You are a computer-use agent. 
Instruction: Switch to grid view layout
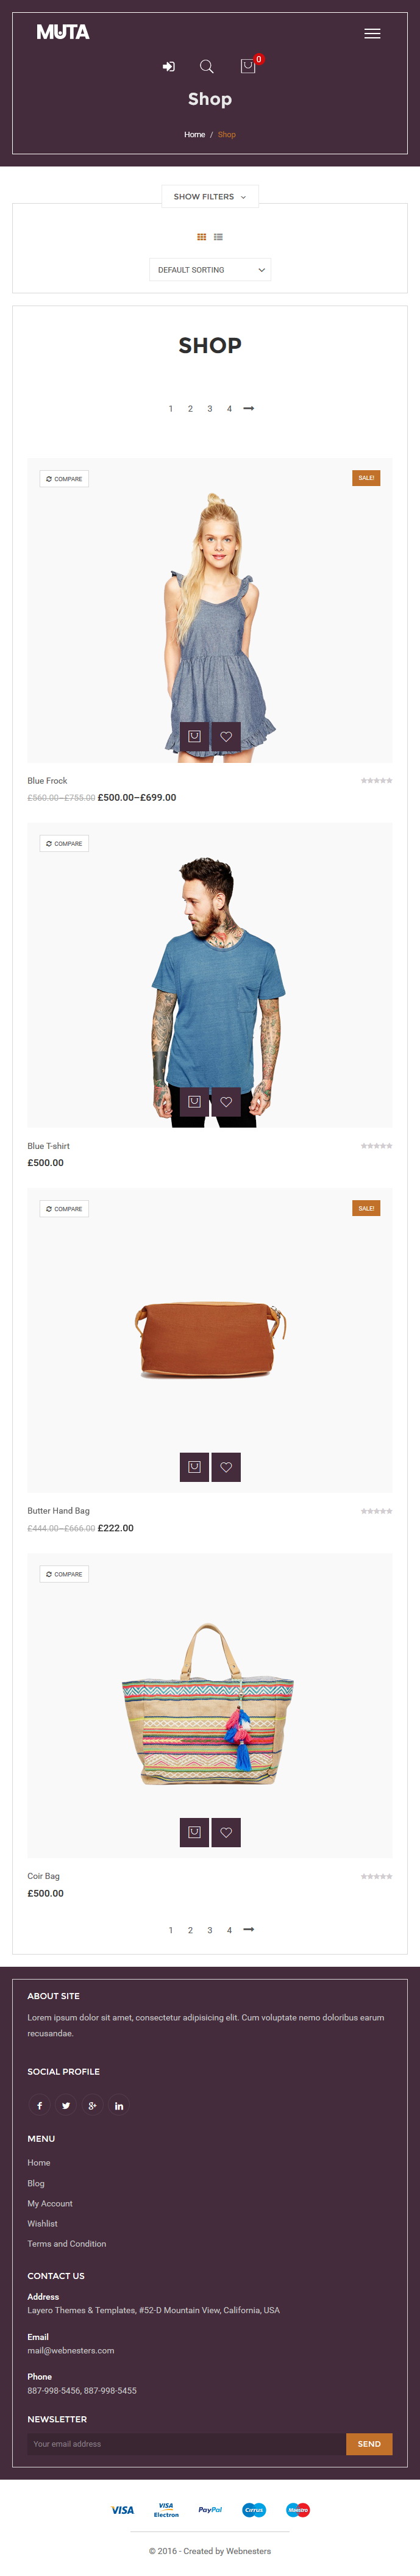[201, 237]
